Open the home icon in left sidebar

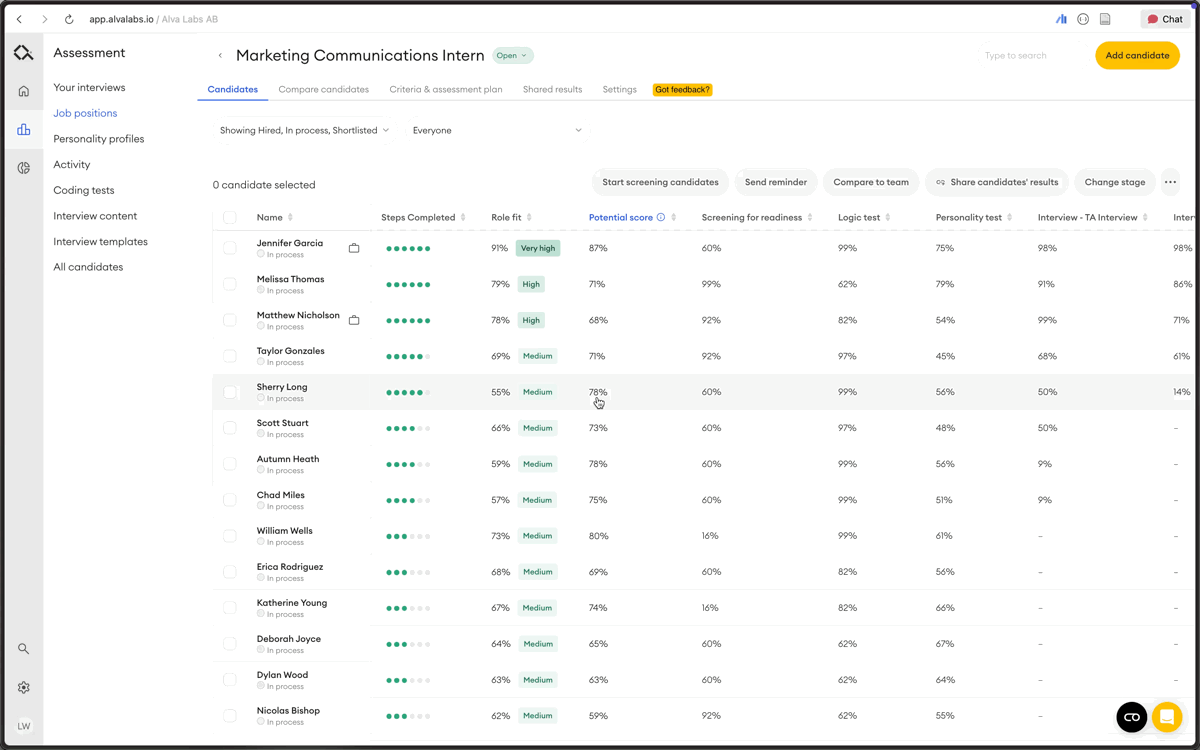pos(24,91)
